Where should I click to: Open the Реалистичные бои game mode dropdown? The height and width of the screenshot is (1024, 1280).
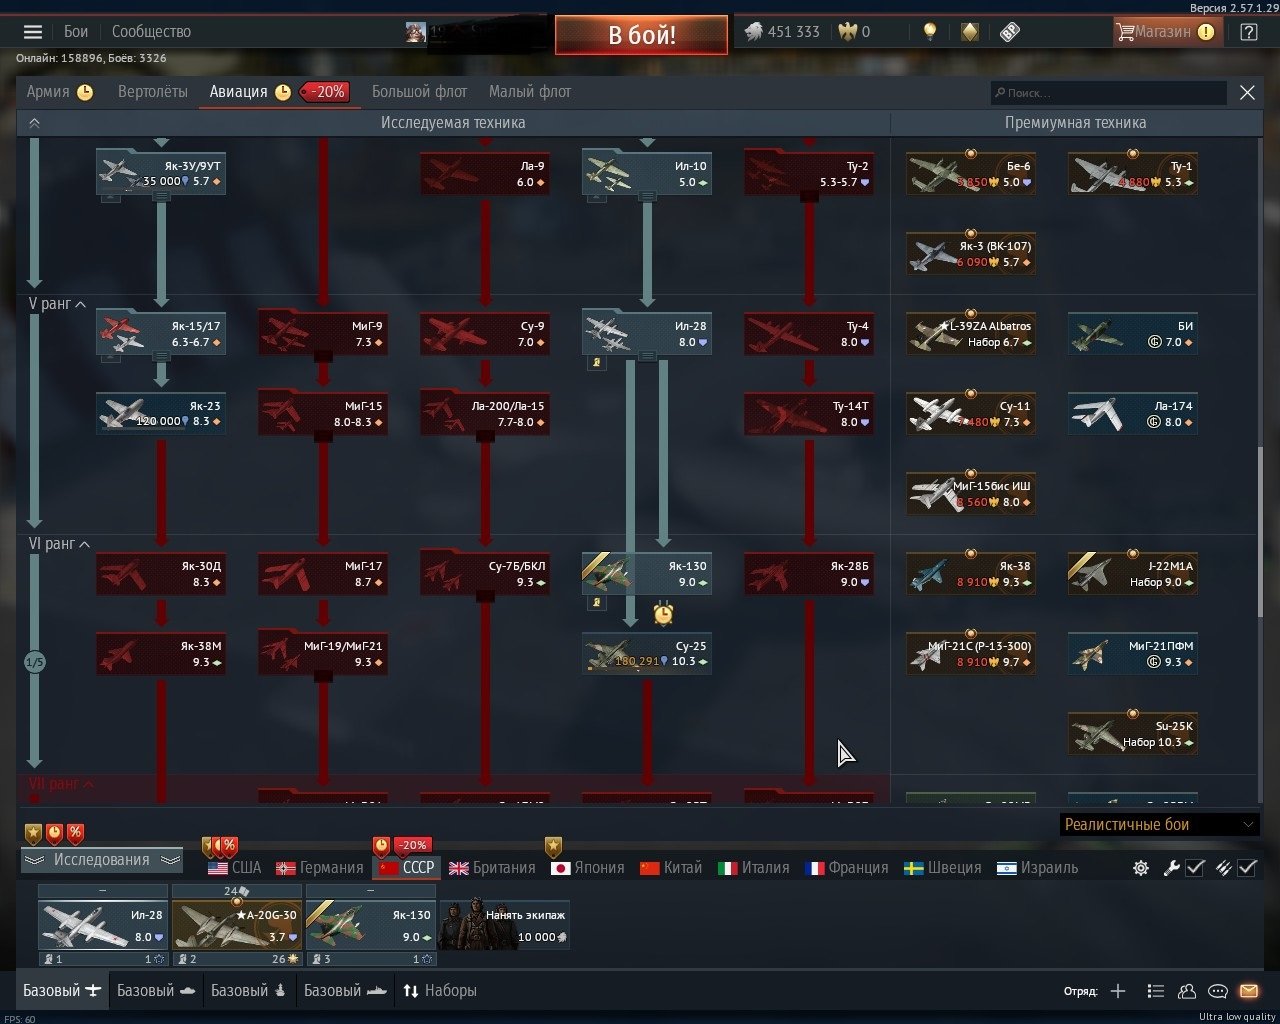1159,825
